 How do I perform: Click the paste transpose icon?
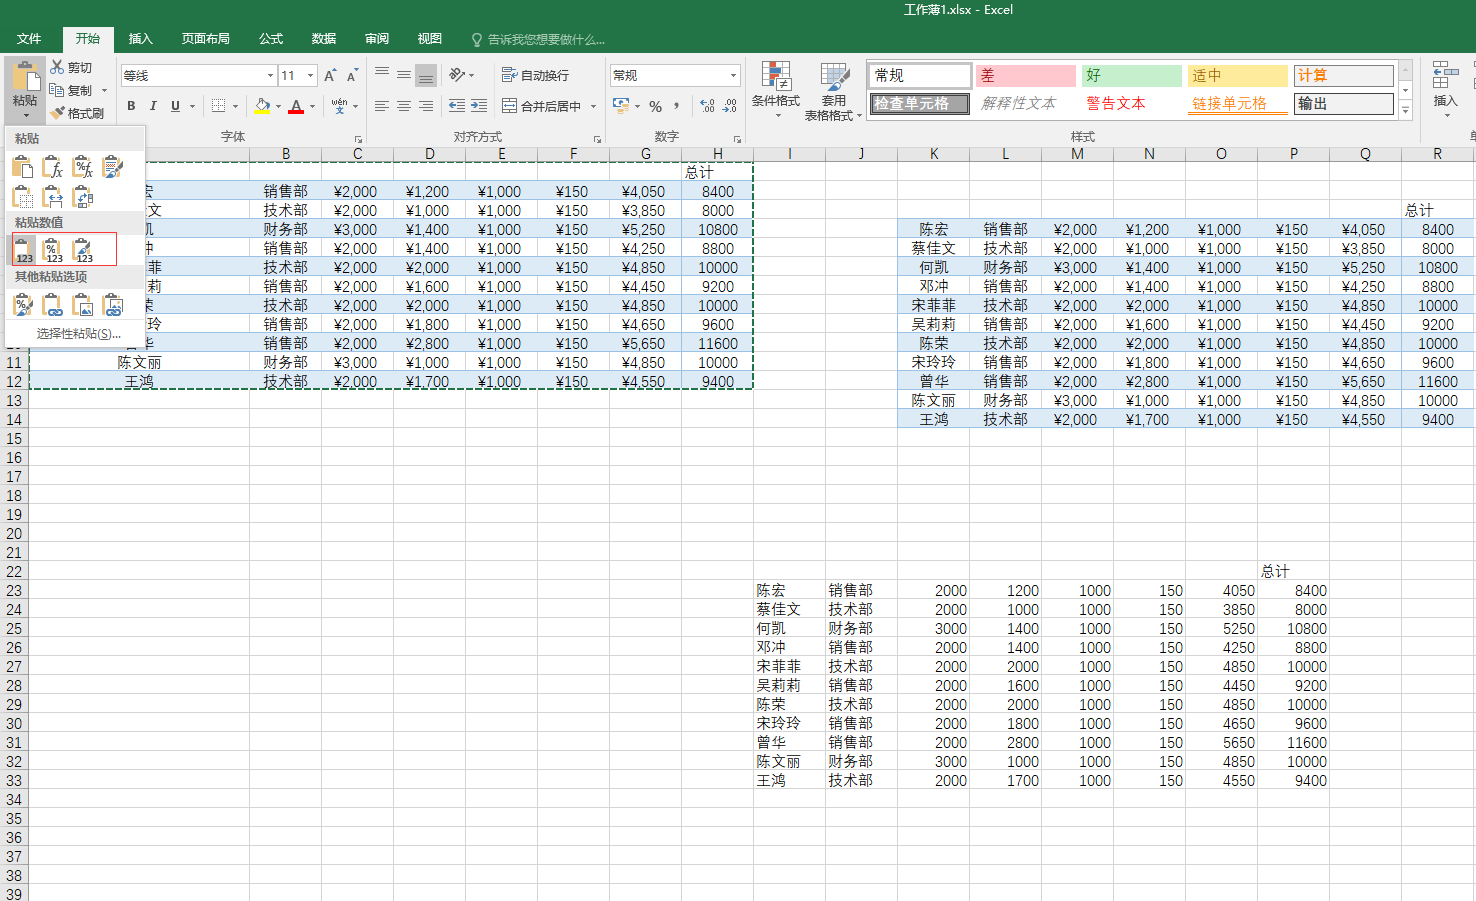click(83, 197)
